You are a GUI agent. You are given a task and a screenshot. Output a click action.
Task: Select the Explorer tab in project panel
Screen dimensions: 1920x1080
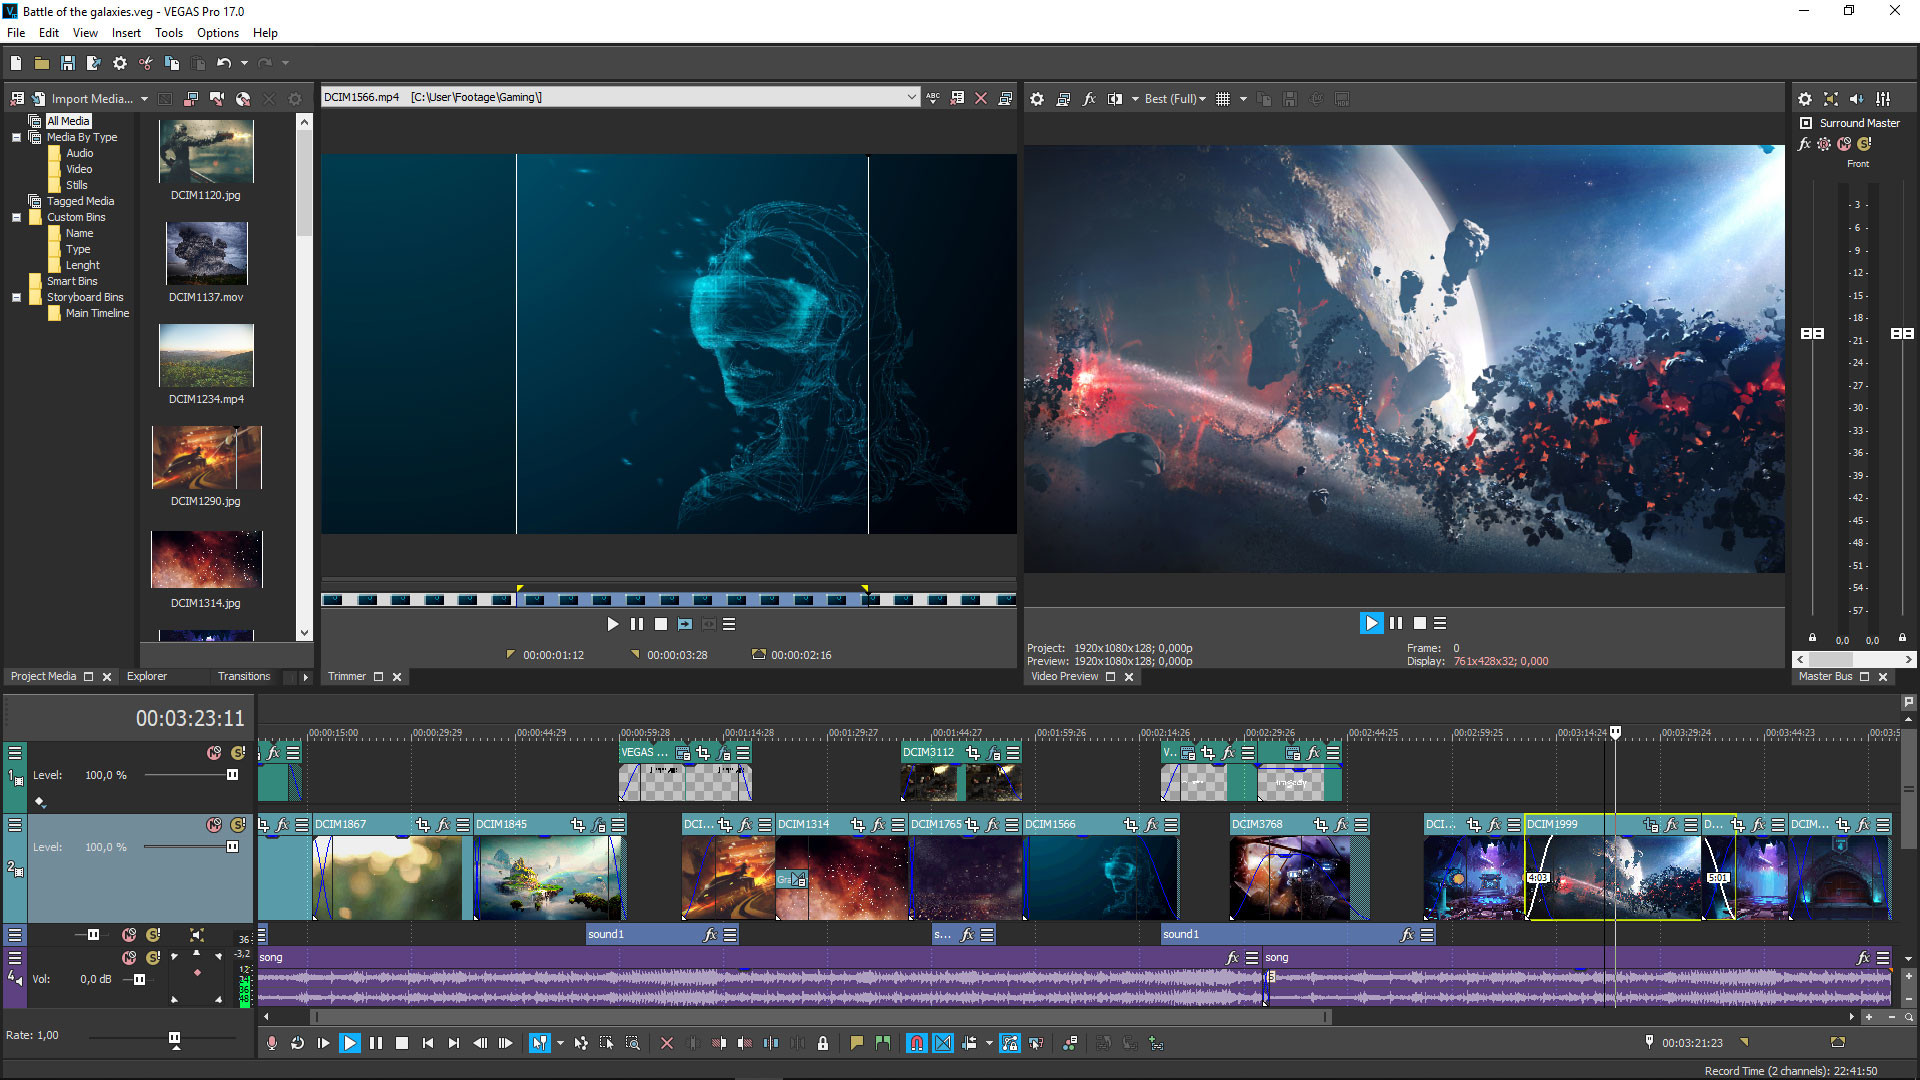tap(145, 675)
